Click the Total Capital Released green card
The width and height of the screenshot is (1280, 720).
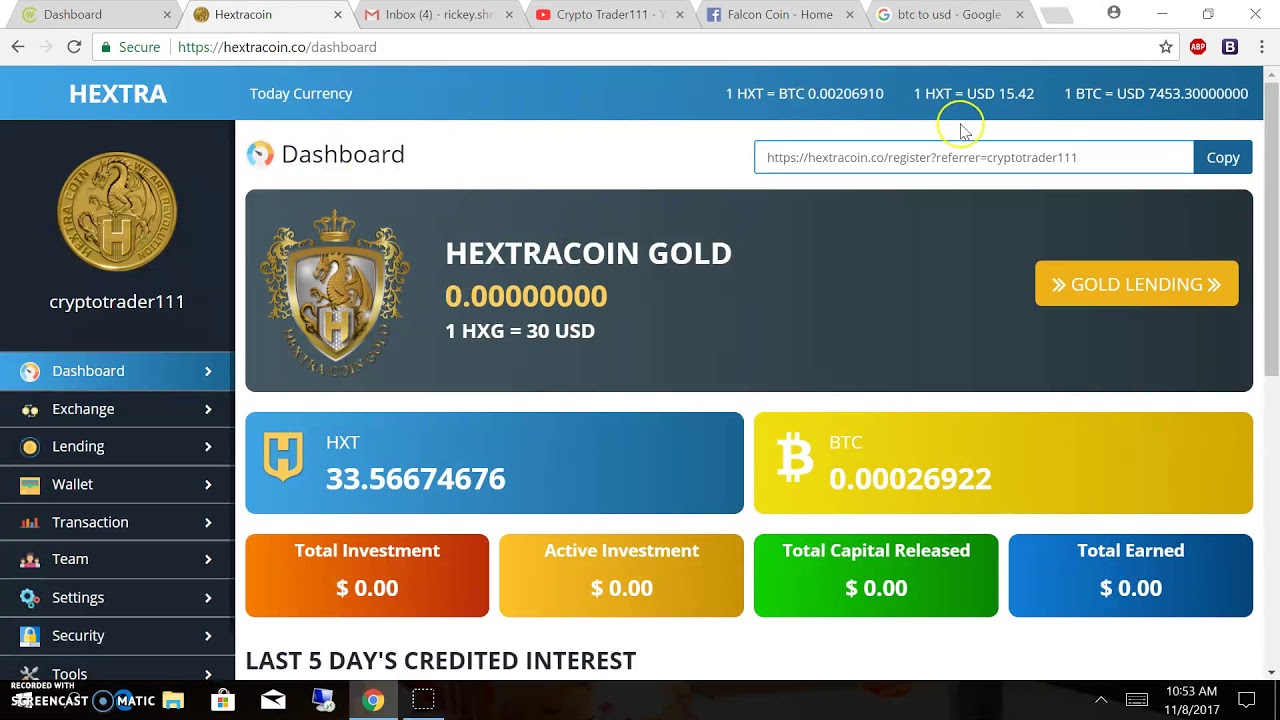pos(876,575)
